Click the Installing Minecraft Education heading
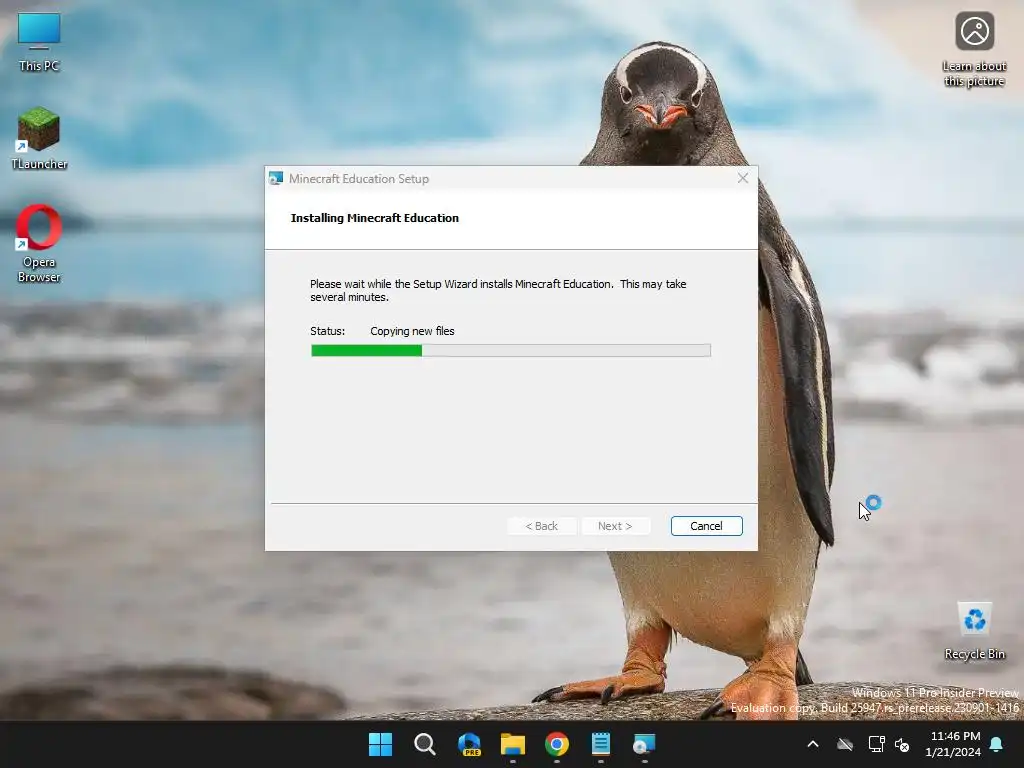Screen dimensions: 1024x768 [374, 218]
